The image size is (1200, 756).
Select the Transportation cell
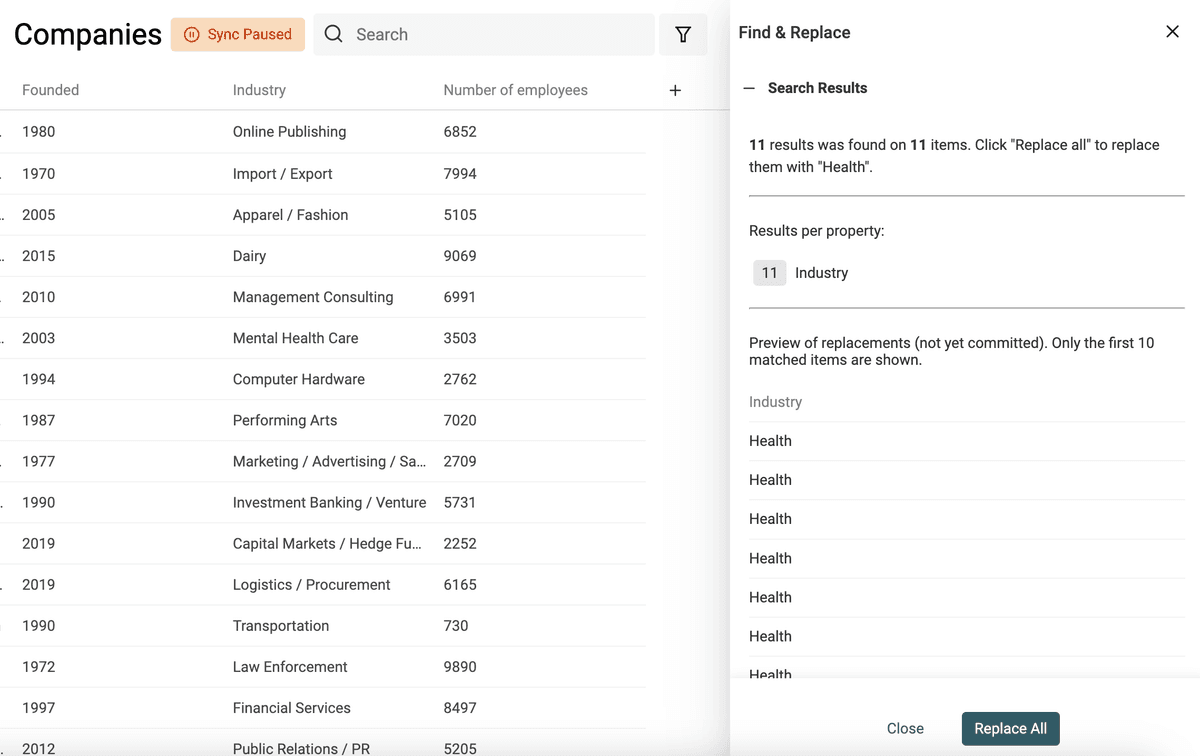click(280, 625)
